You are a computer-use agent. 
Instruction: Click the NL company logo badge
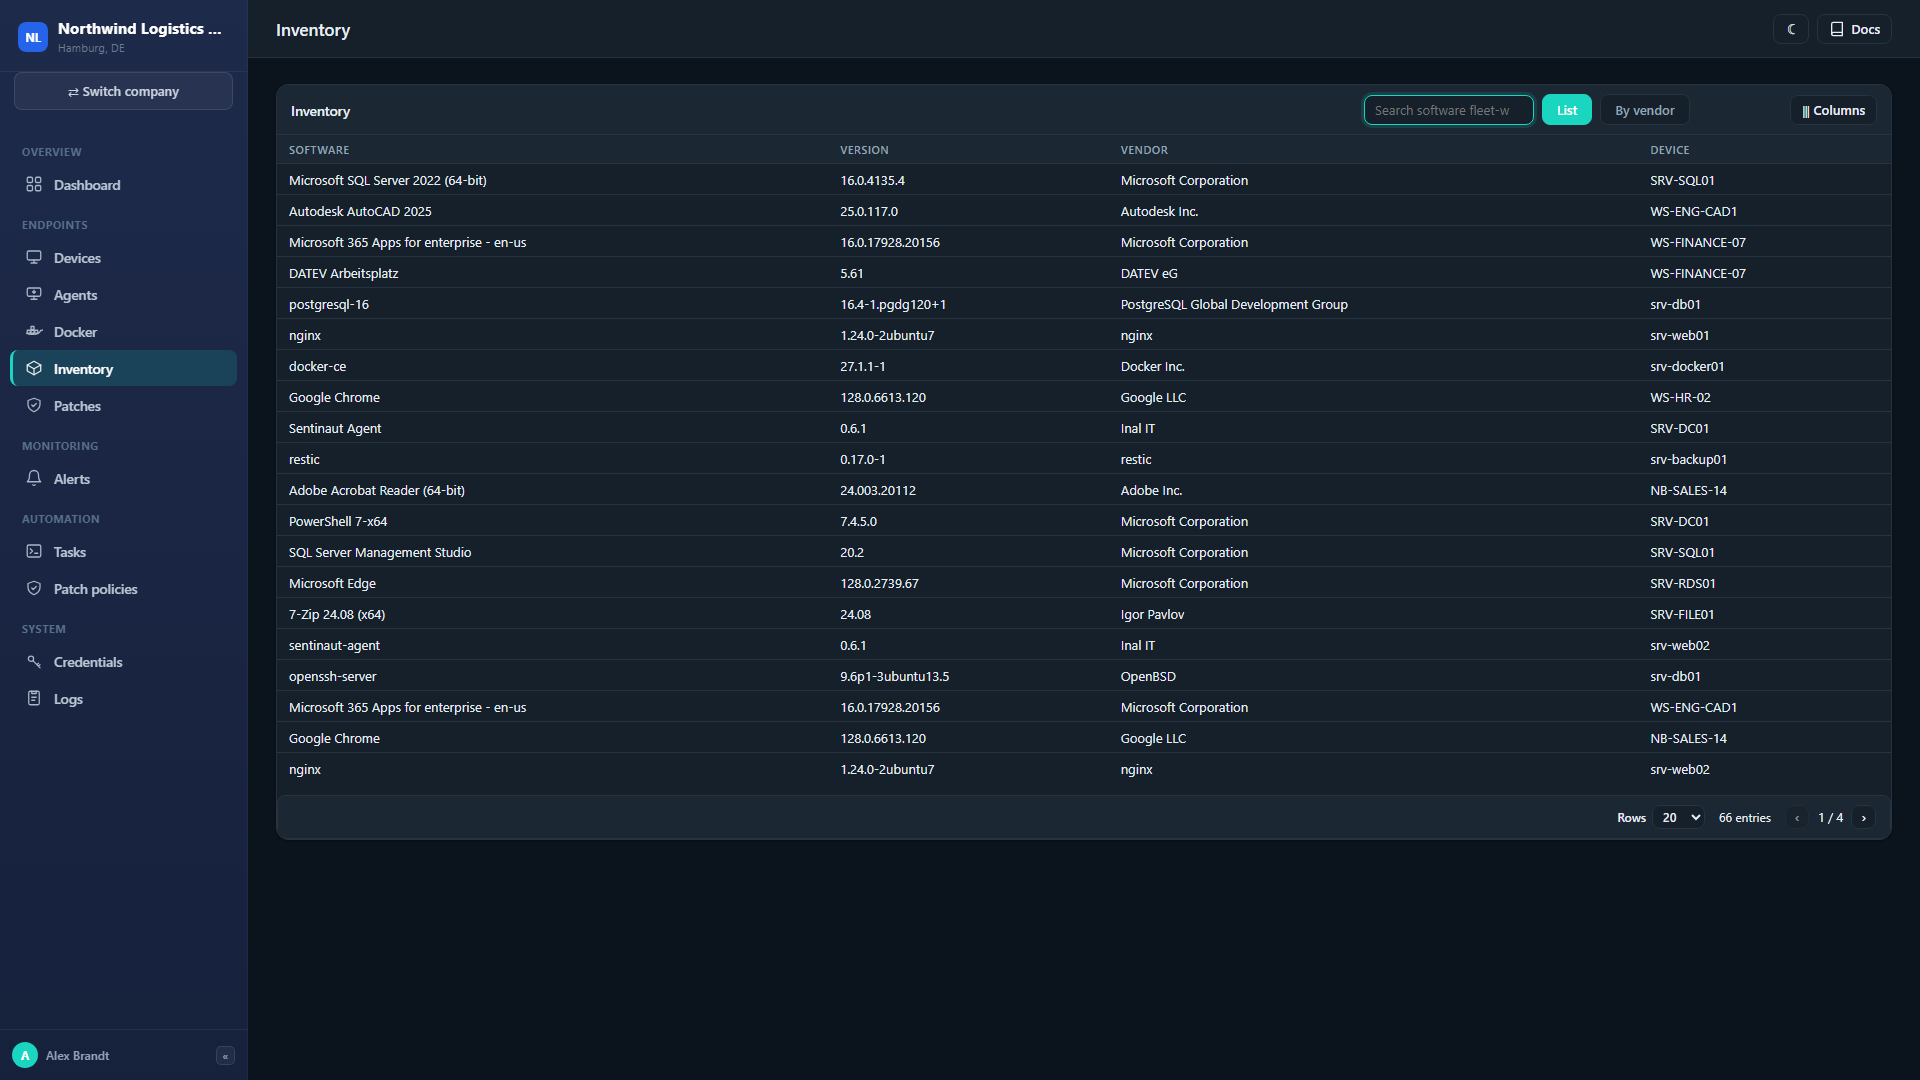tap(33, 38)
